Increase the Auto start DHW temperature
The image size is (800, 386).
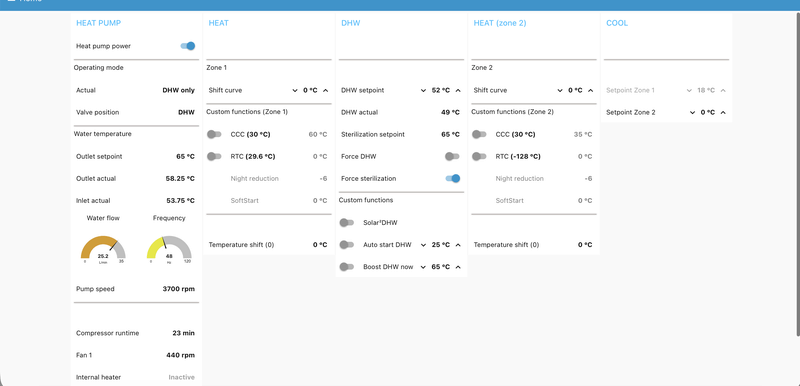[x=458, y=245]
